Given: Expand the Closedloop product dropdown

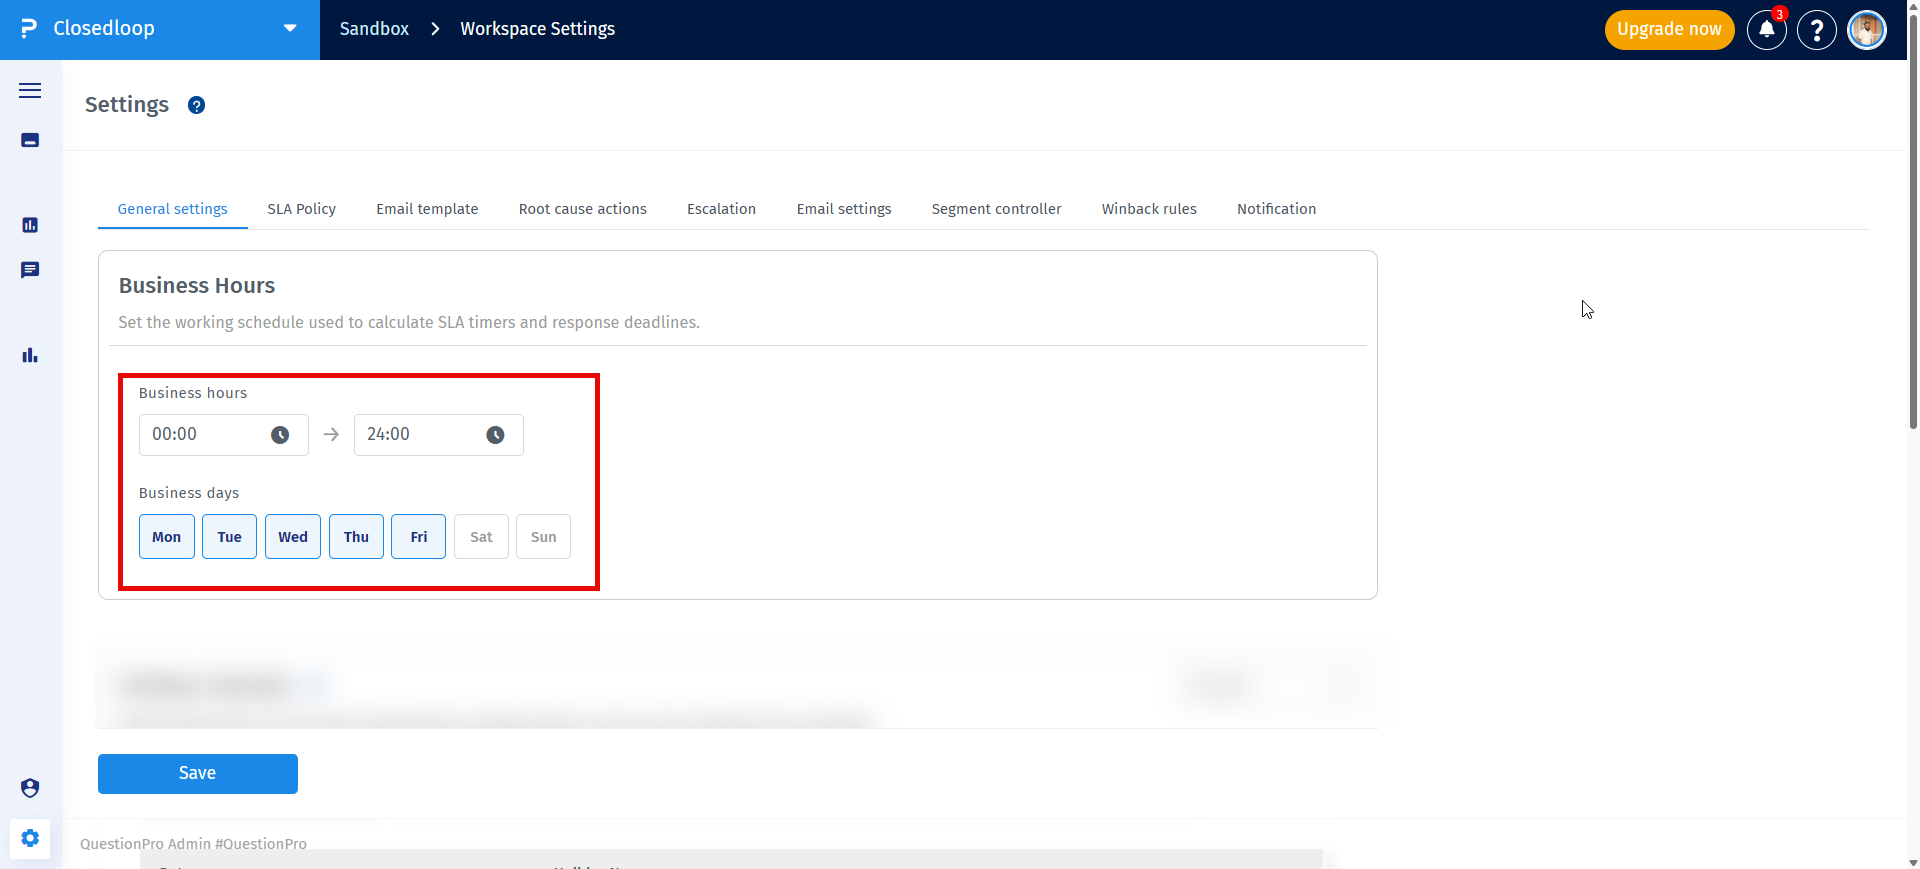Looking at the screenshot, I should point(290,28).
